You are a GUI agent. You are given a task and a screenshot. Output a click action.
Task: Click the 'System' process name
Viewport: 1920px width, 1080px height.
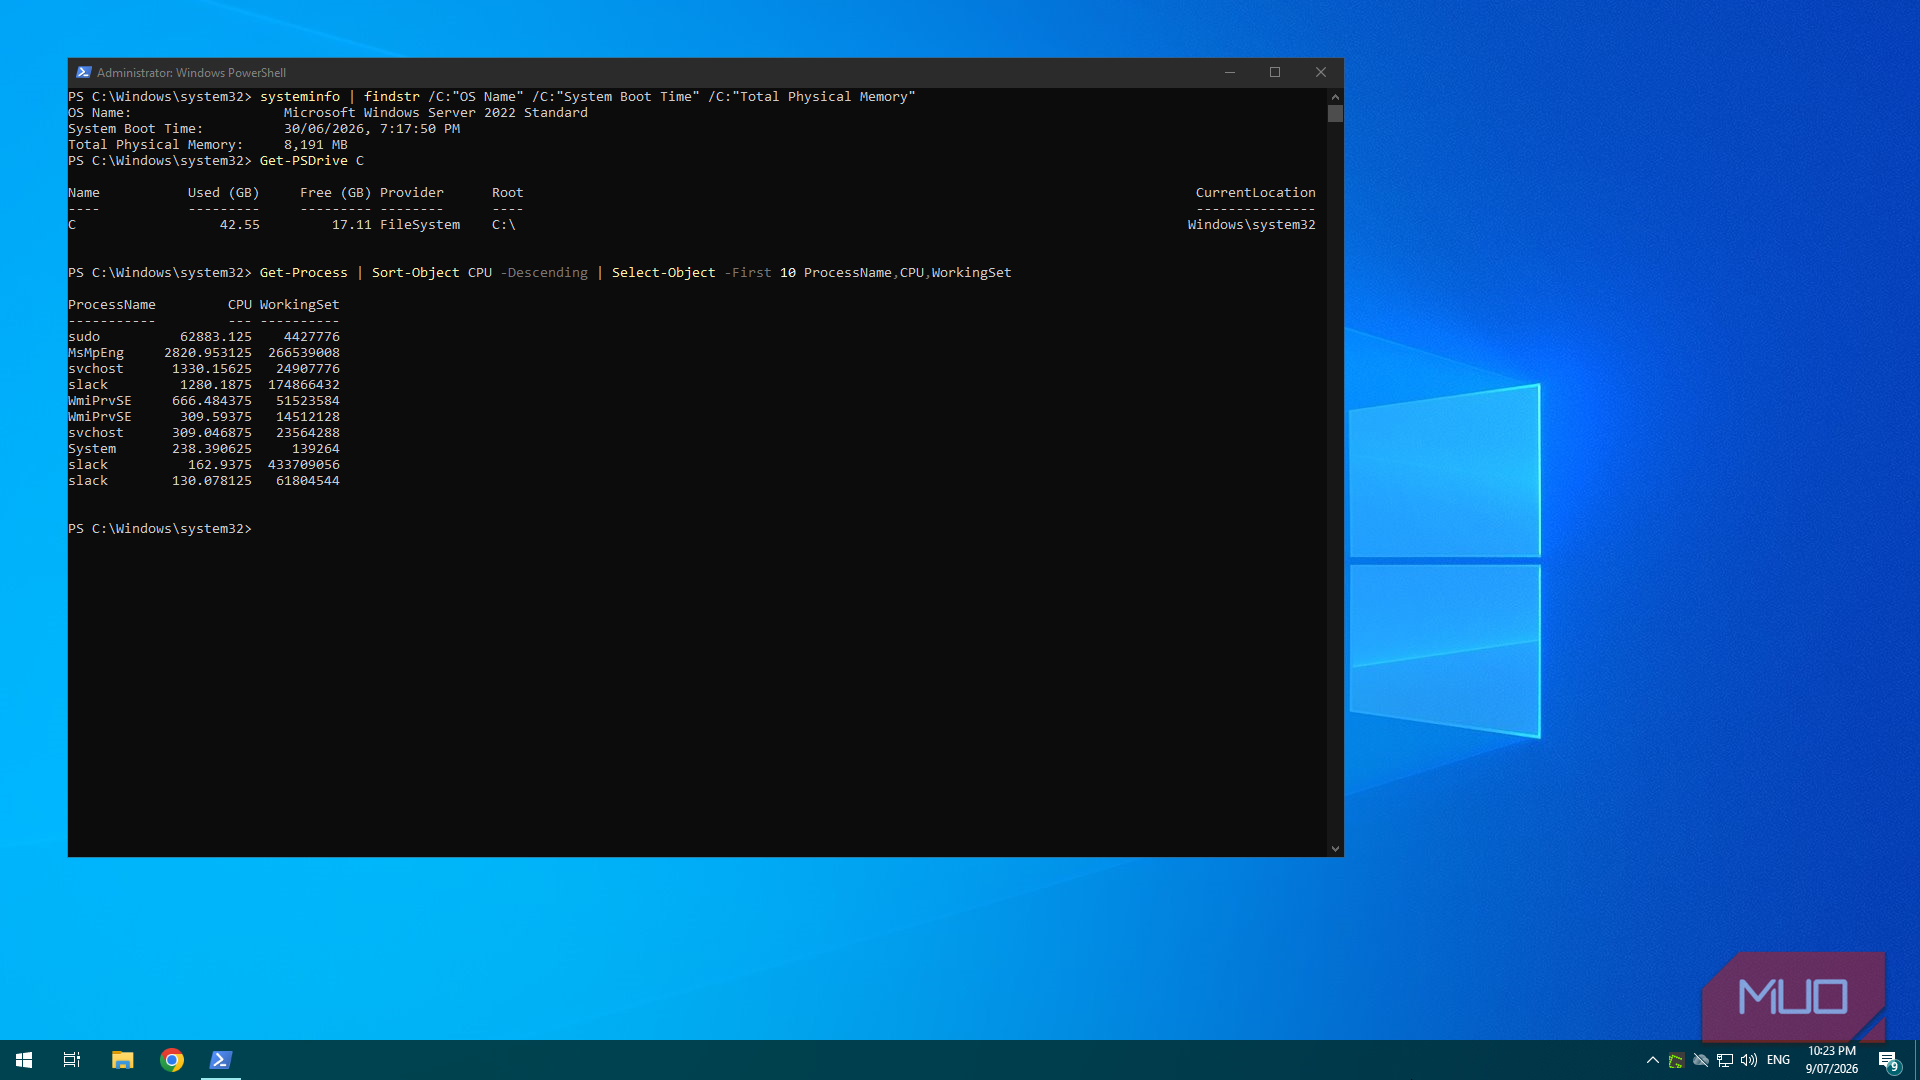92,449
